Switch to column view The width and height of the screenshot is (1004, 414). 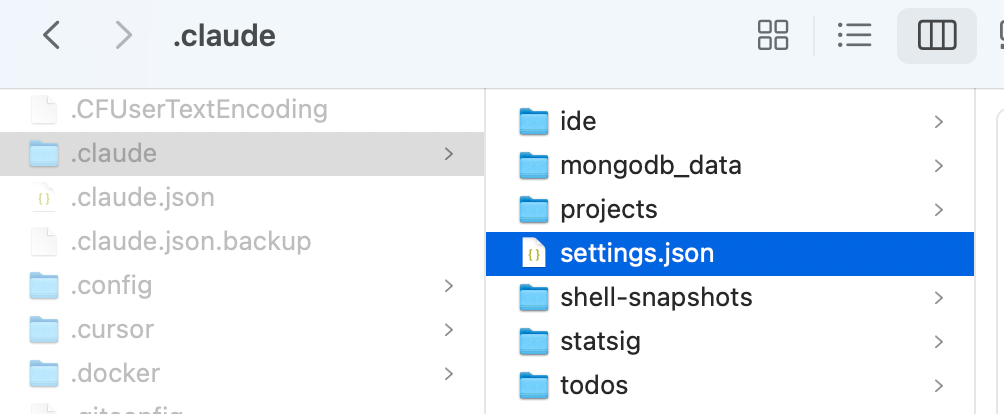coord(937,36)
